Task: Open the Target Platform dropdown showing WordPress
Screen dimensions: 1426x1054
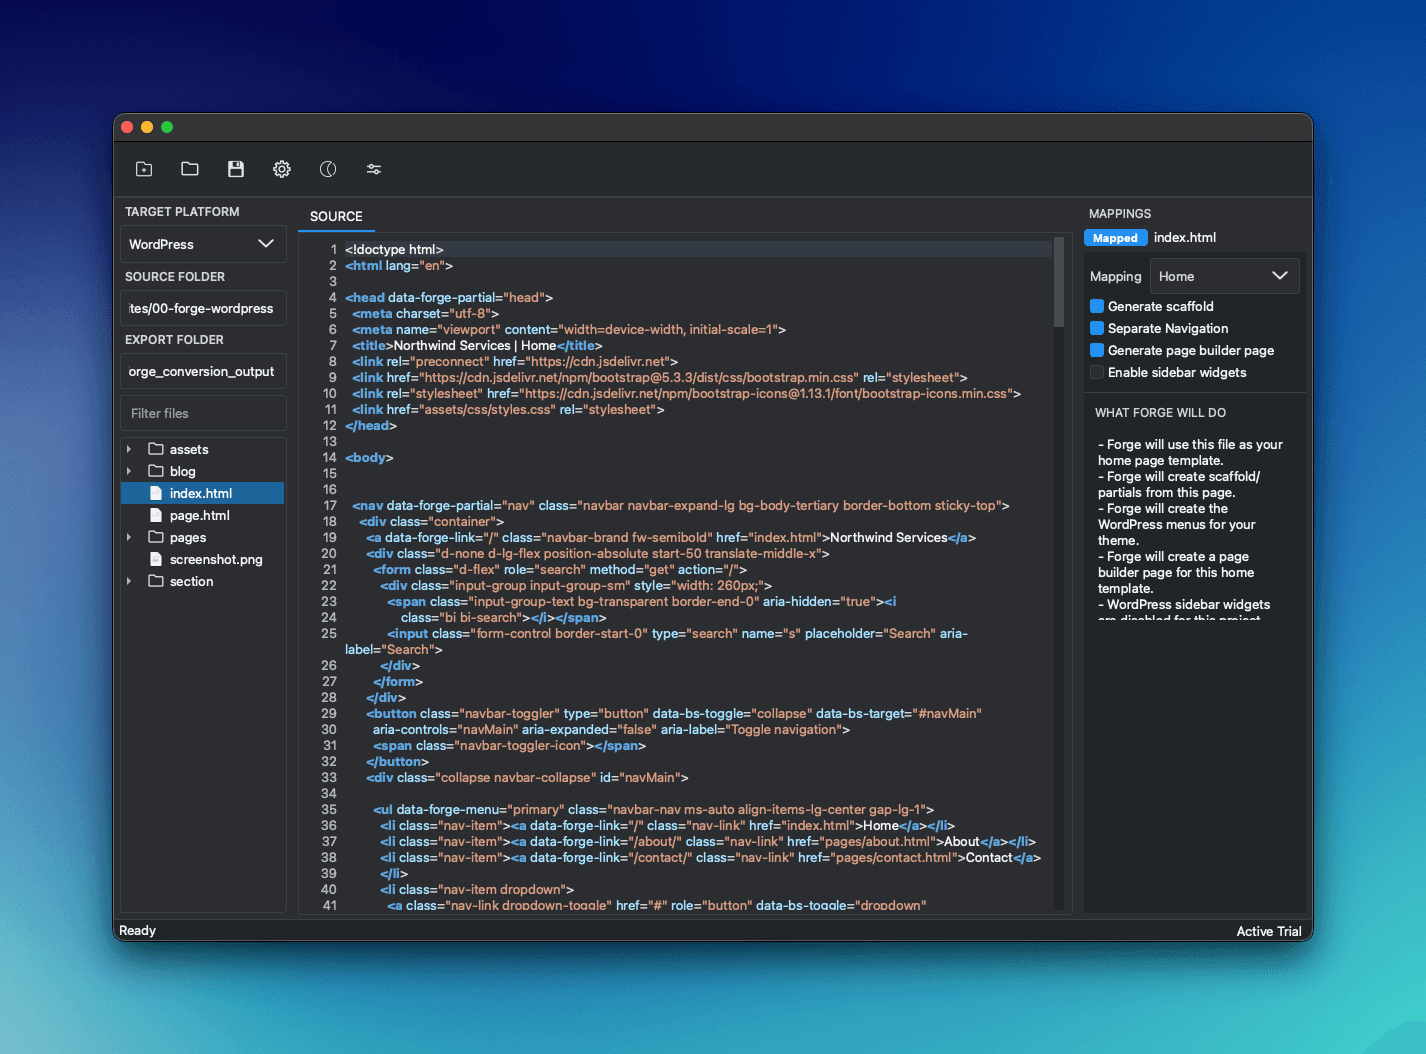Action: pyautogui.click(x=202, y=244)
